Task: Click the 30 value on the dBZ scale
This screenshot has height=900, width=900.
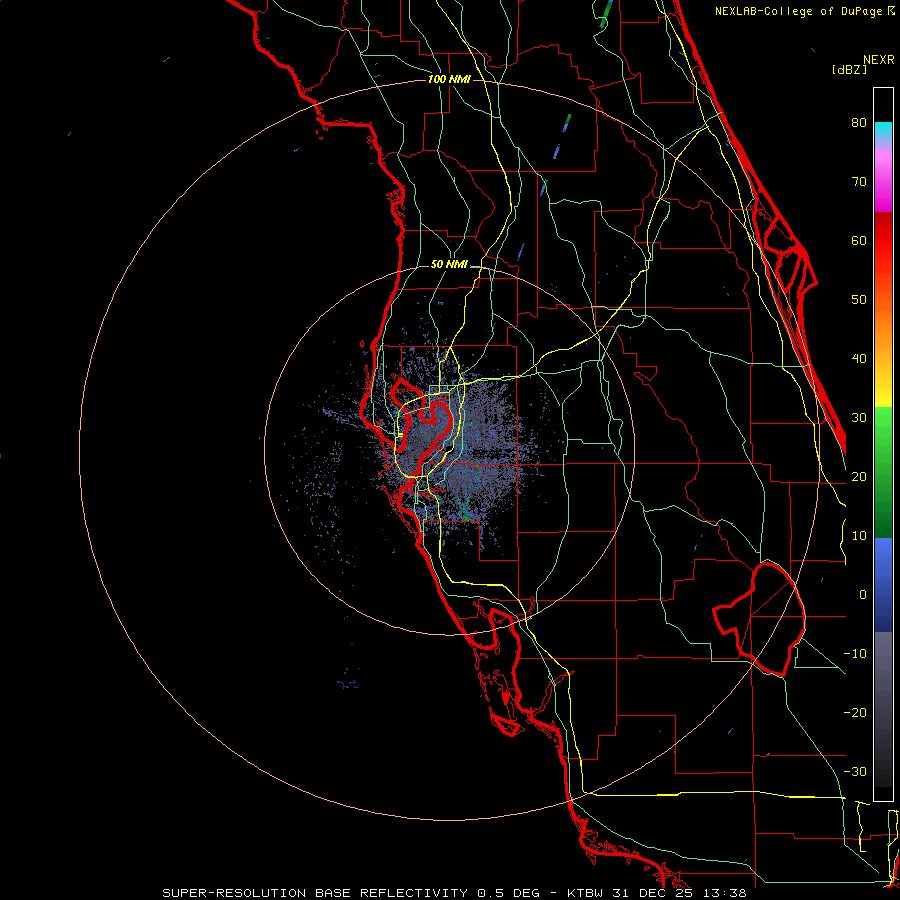Action: coord(859,417)
